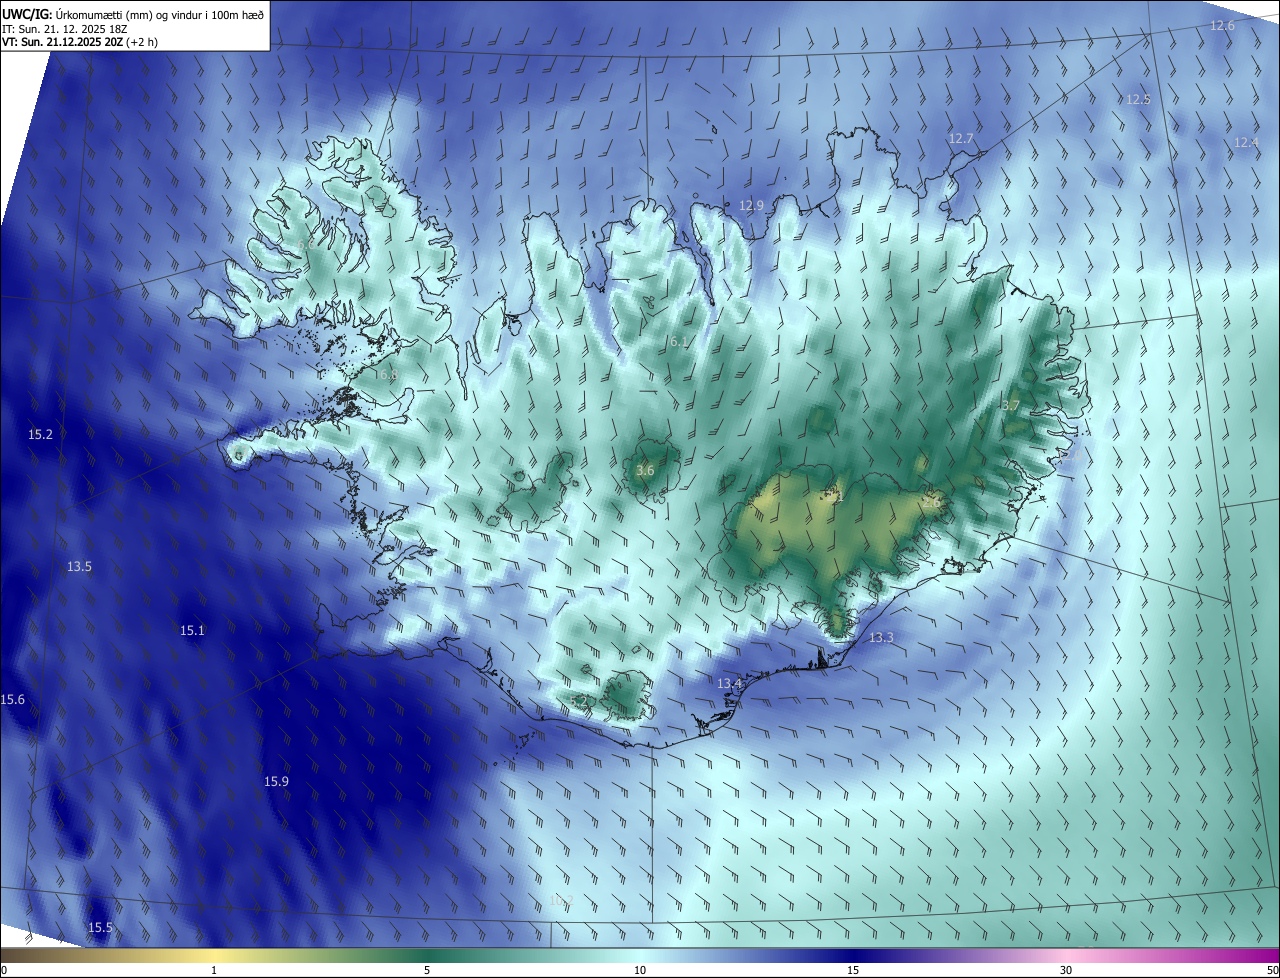1280x978 pixels.
Task: Click the 12.4 value on the map
Action: point(1246,142)
